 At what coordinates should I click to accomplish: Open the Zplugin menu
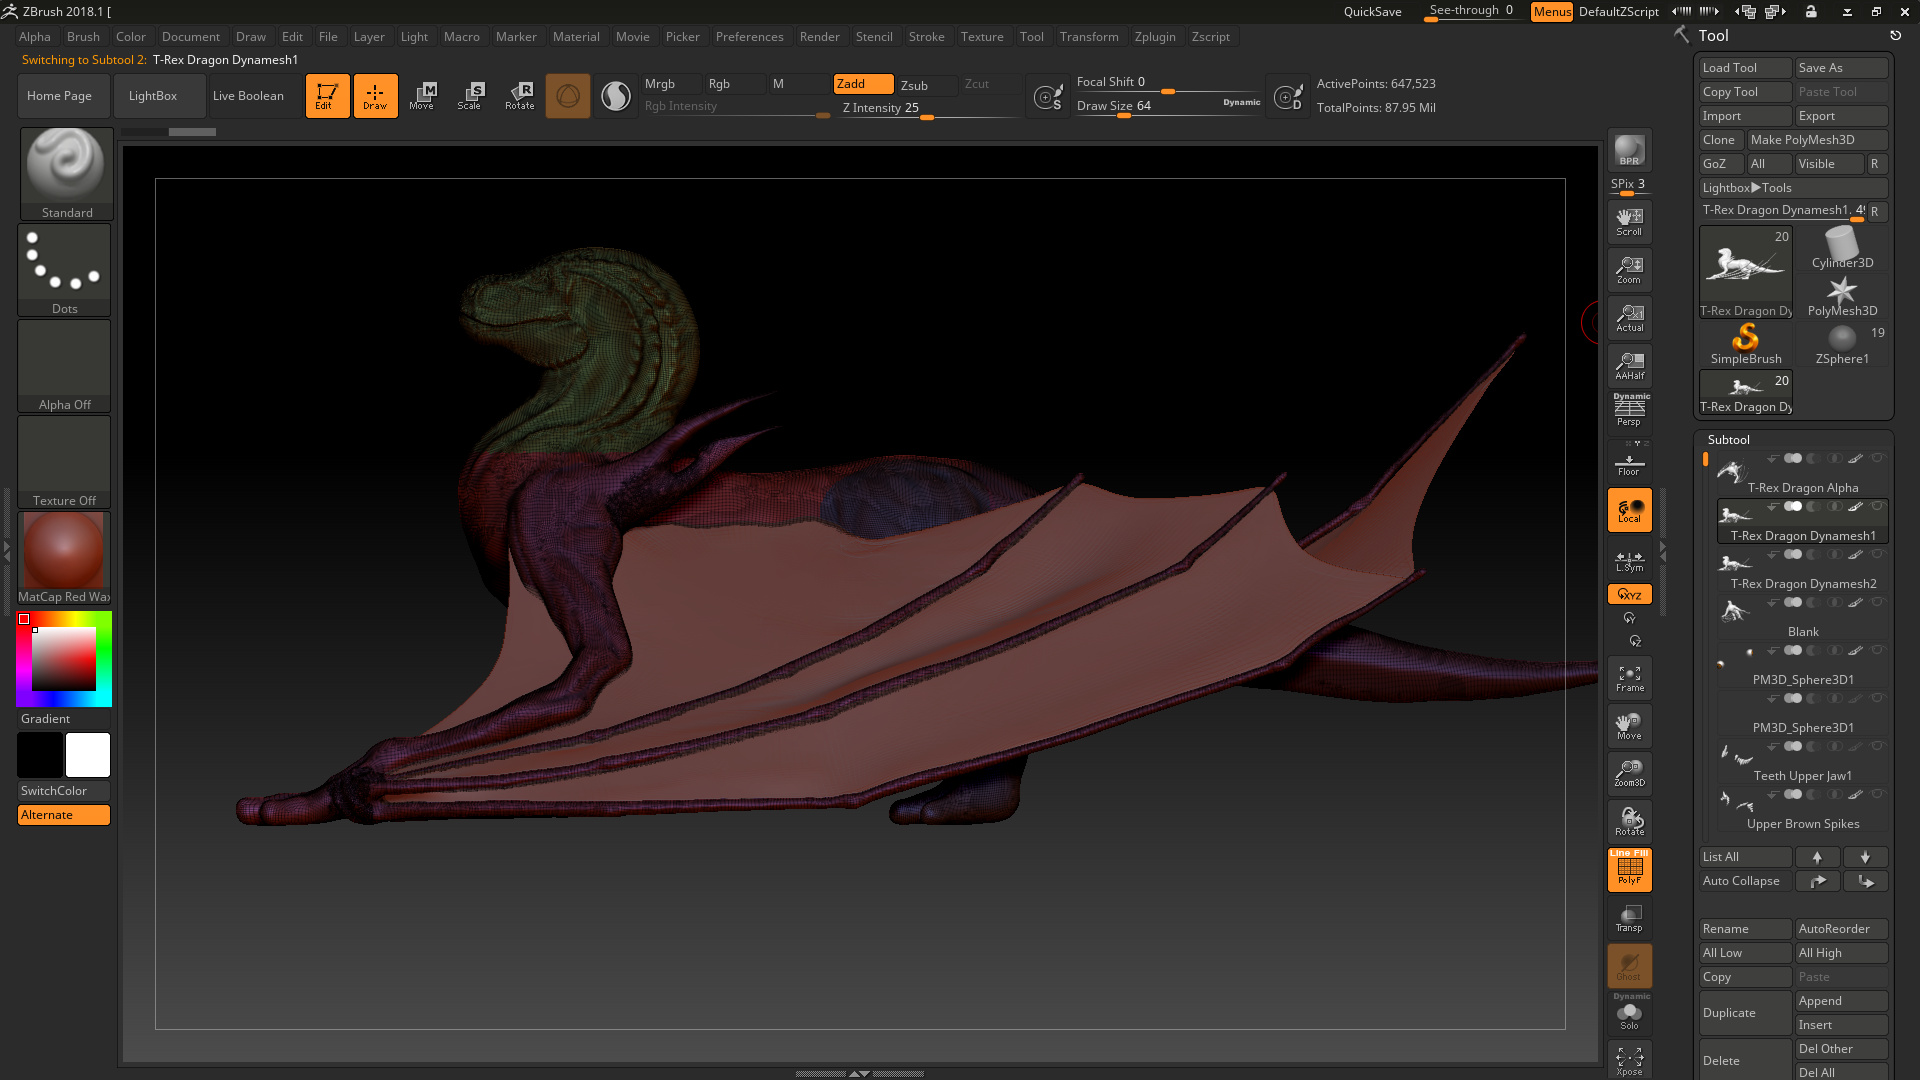click(x=1154, y=37)
